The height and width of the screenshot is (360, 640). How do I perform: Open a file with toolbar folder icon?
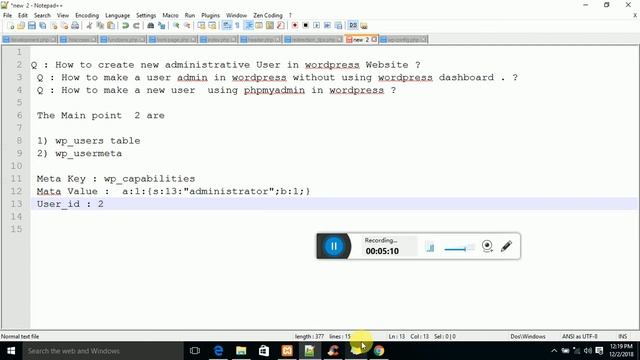[x=21, y=26]
